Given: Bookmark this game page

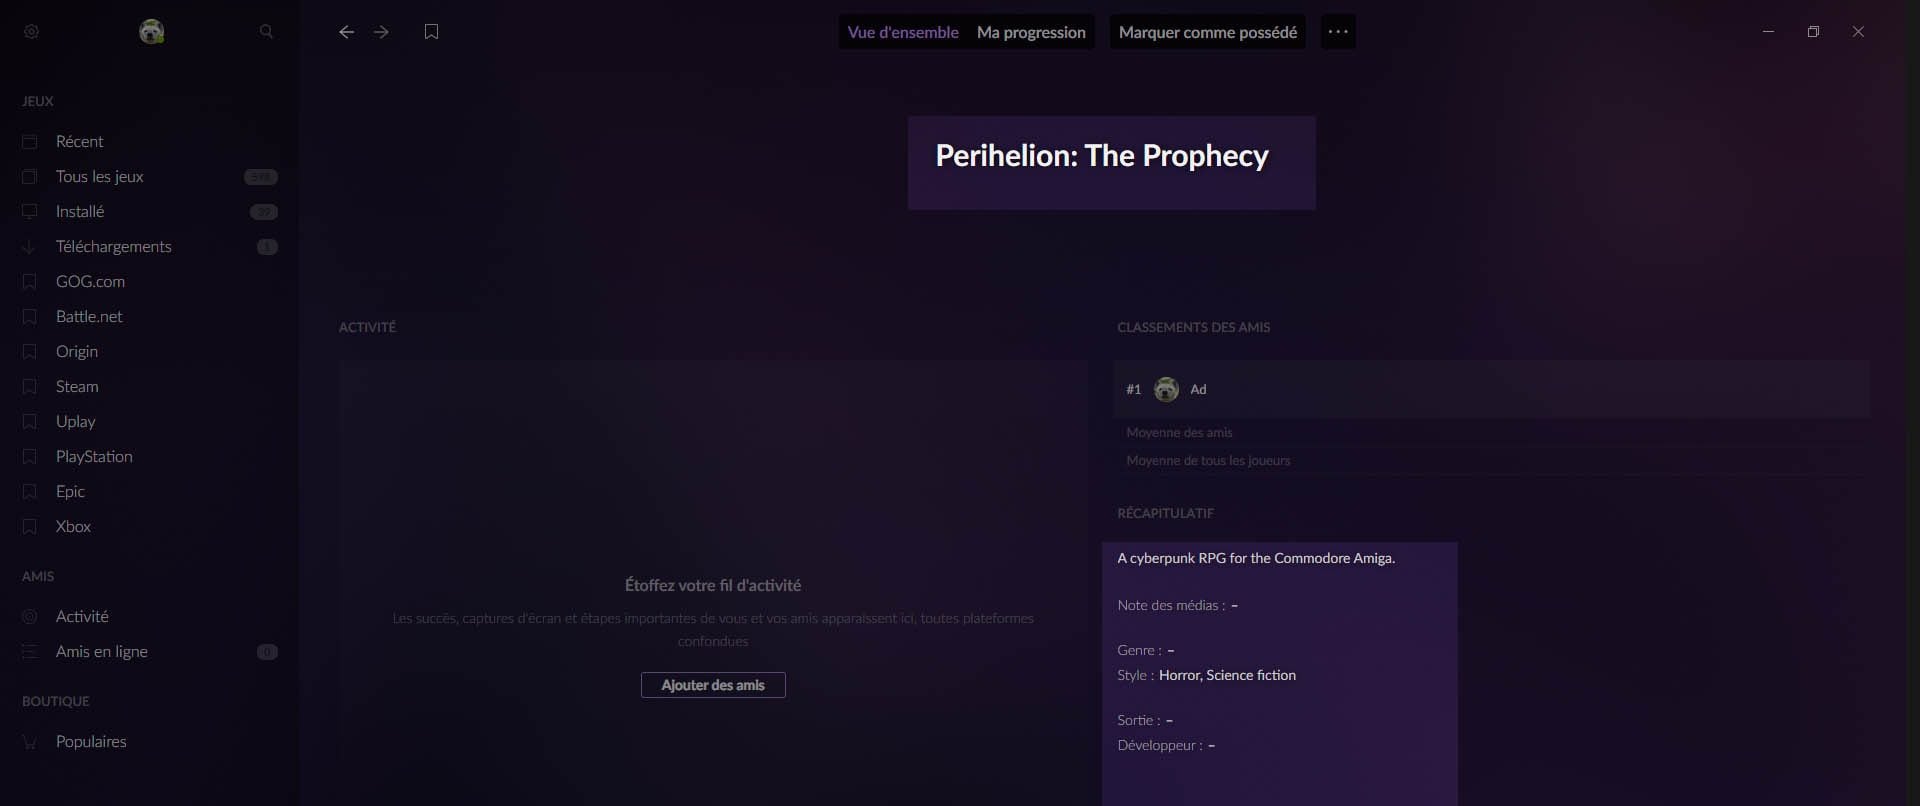Looking at the screenshot, I should coord(431,32).
